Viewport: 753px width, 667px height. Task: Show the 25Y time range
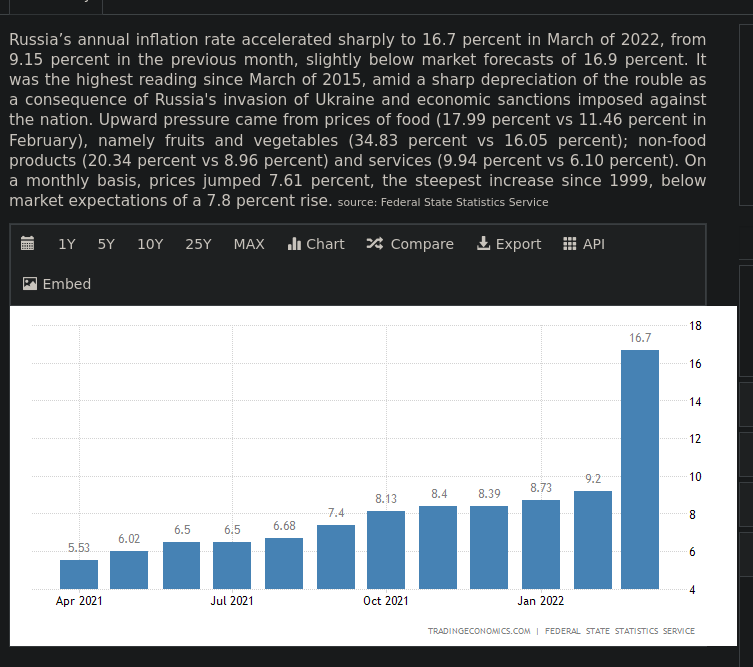click(x=198, y=244)
